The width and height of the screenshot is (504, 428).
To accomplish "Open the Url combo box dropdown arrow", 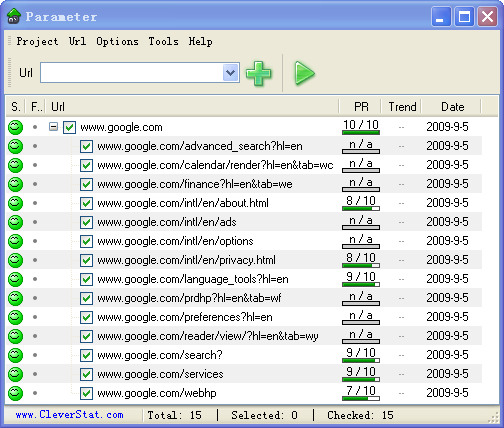I will point(230,72).
